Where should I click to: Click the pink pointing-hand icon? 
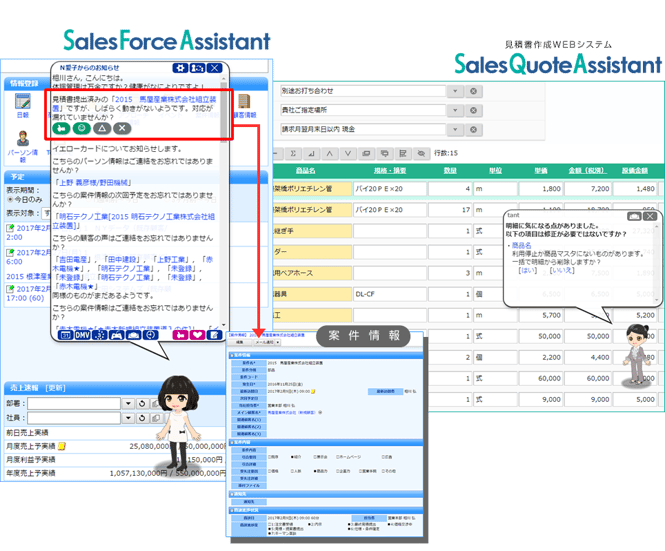pyautogui.click(x=180, y=335)
